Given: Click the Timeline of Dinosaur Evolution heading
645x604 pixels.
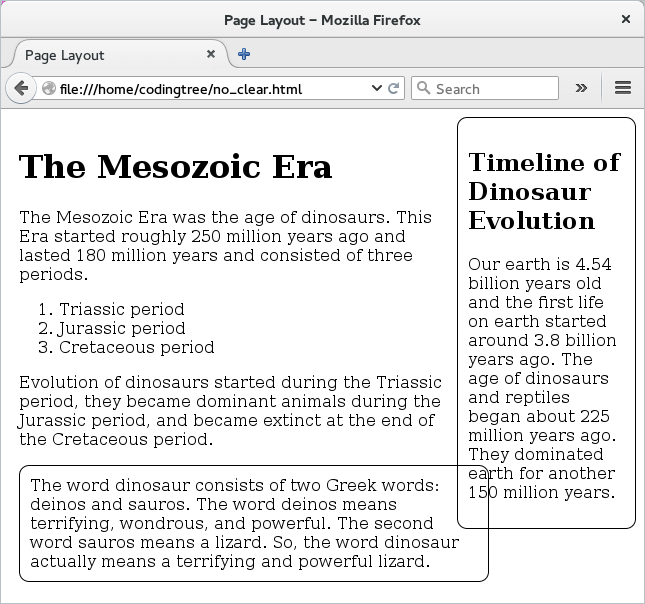Looking at the screenshot, I should pyautogui.click(x=544, y=191).
